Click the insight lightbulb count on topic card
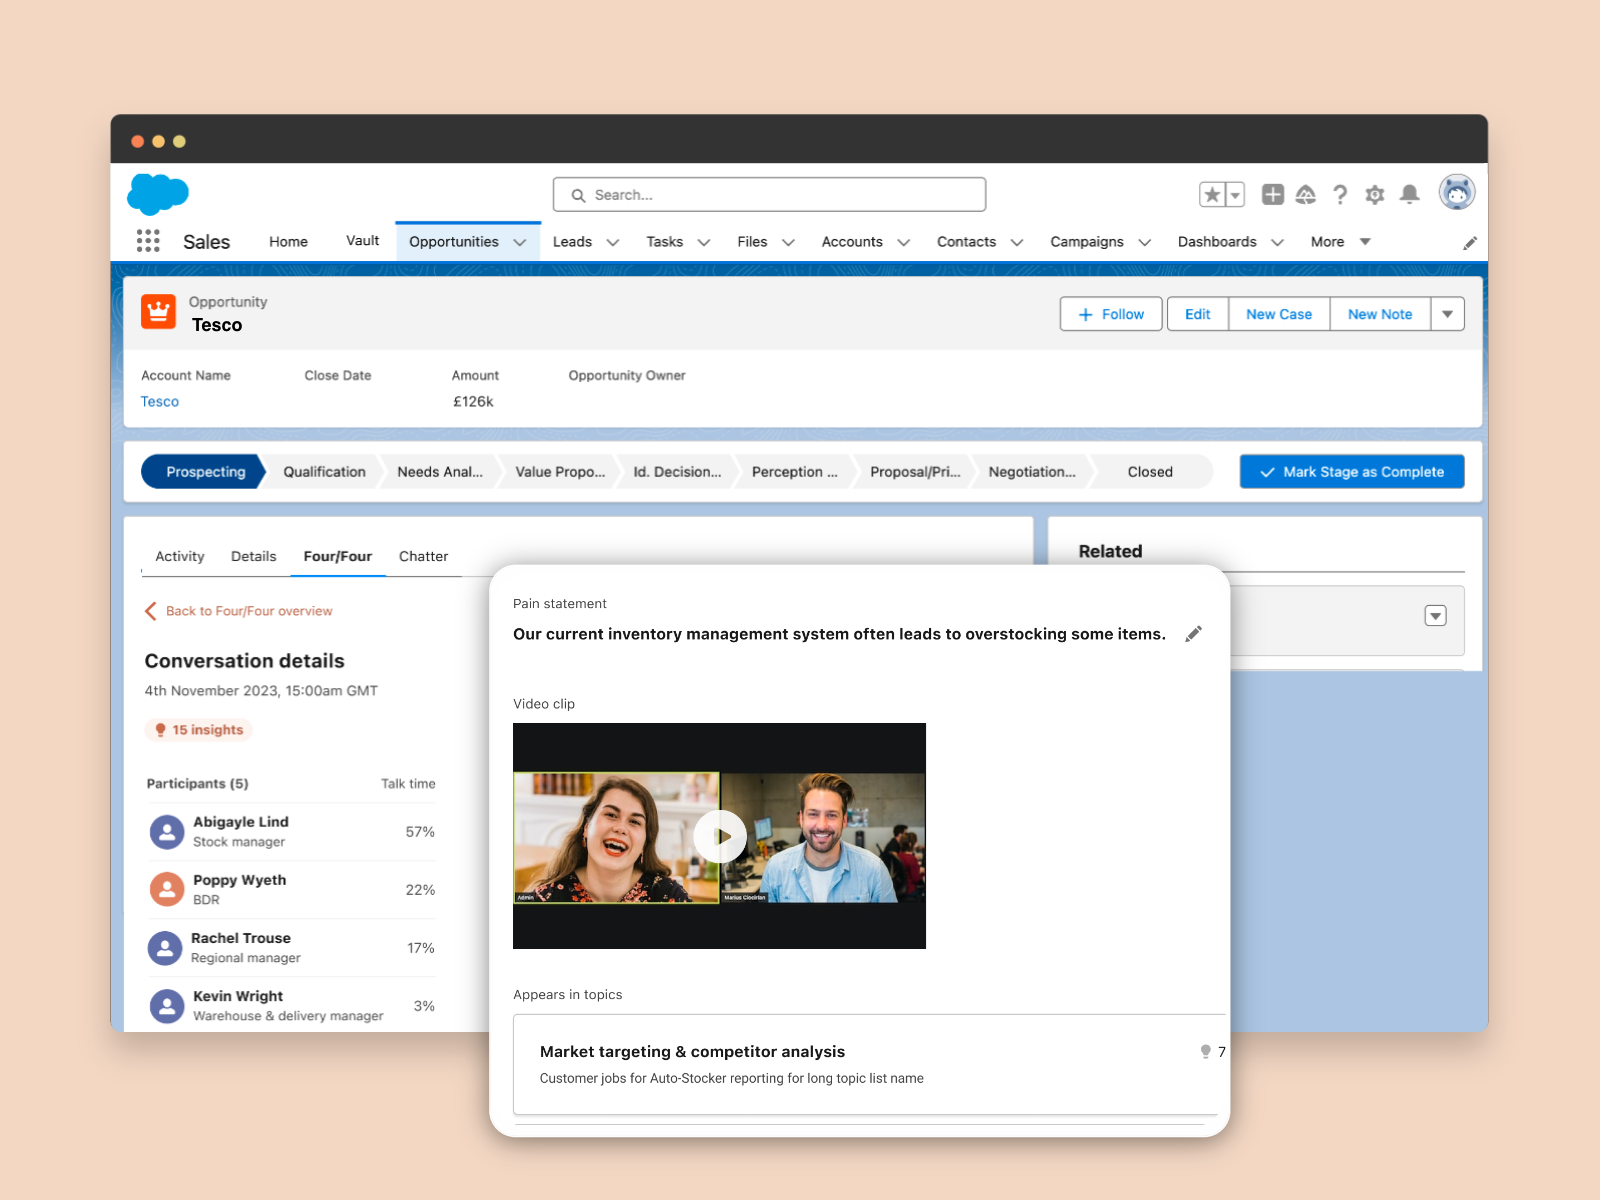This screenshot has width=1600, height=1200. 1213,1052
